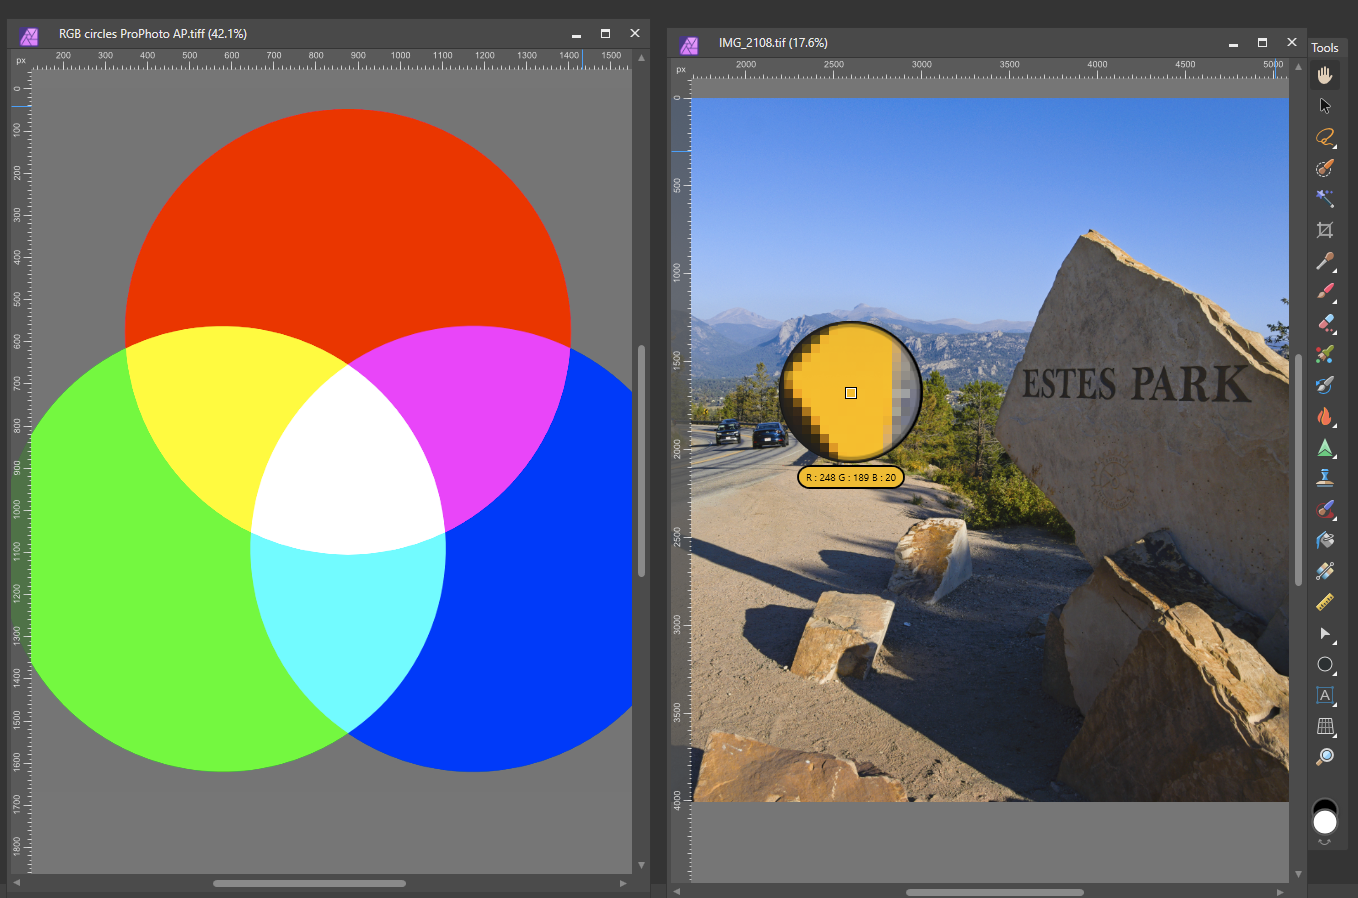This screenshot has height=898, width=1358.
Task: Click the IMG_2108.tif (17.6%) title
Action: coord(773,43)
